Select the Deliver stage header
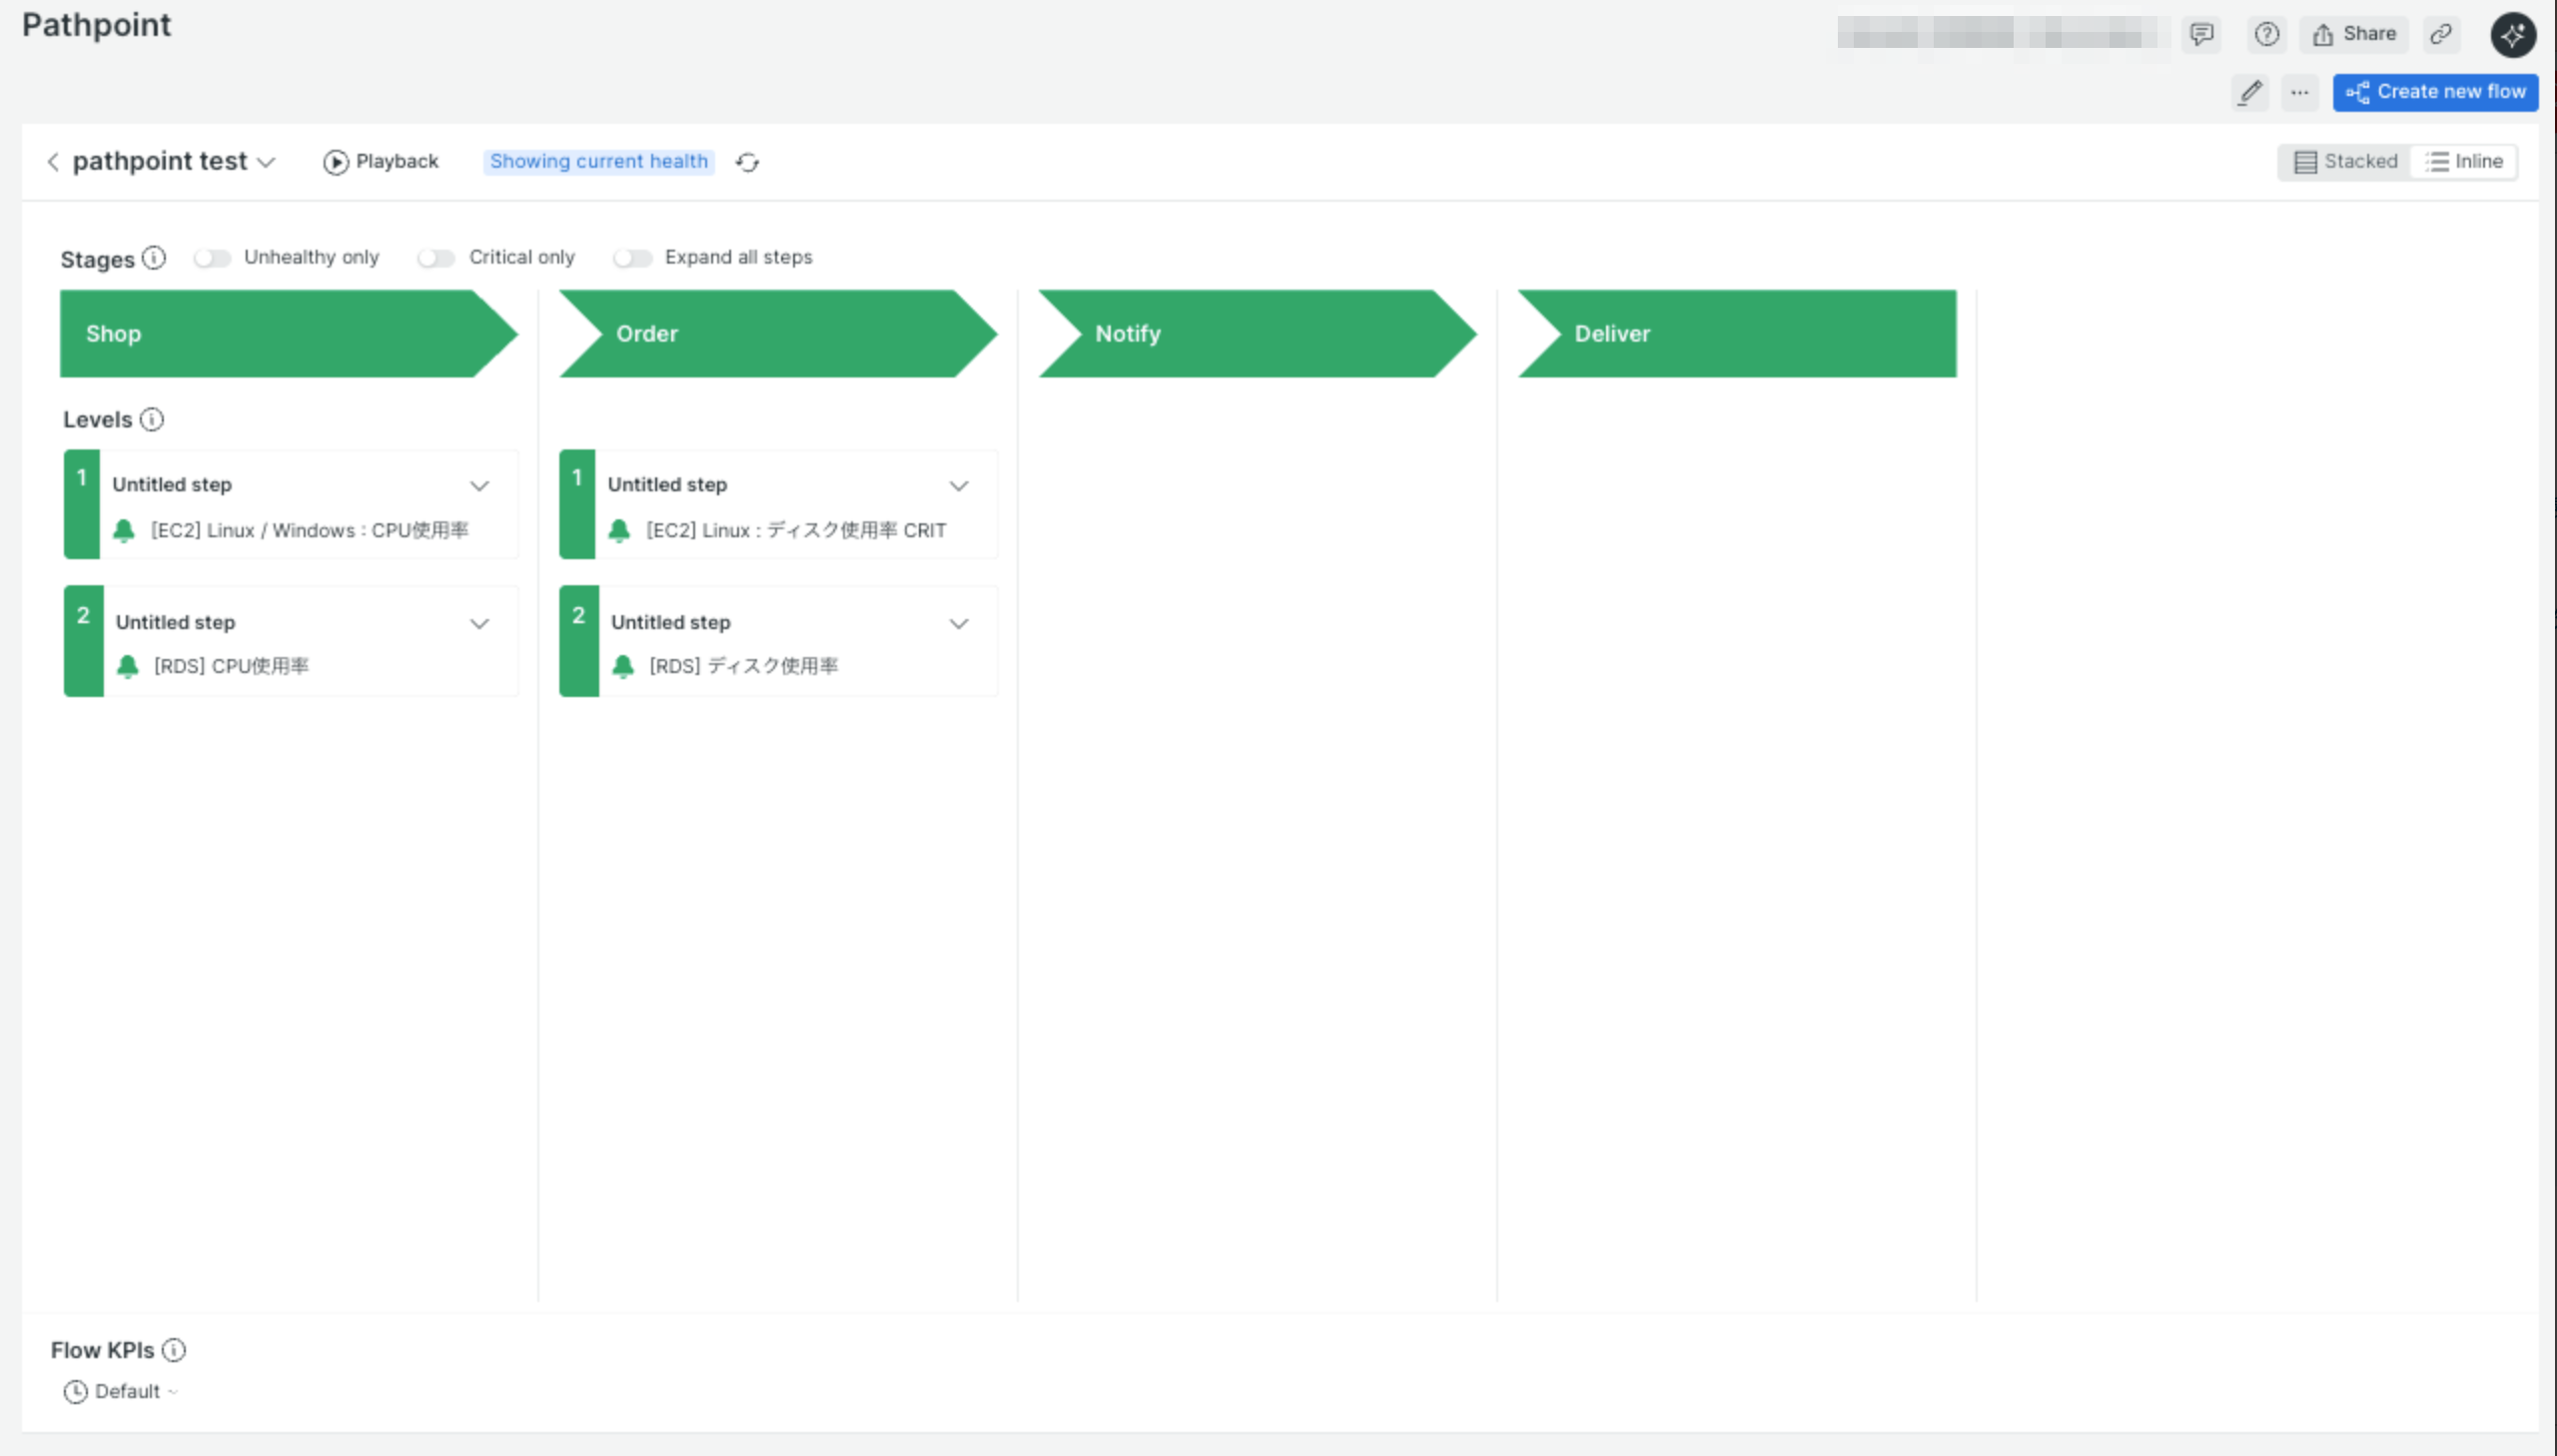This screenshot has width=2557, height=1456. 1736,334
